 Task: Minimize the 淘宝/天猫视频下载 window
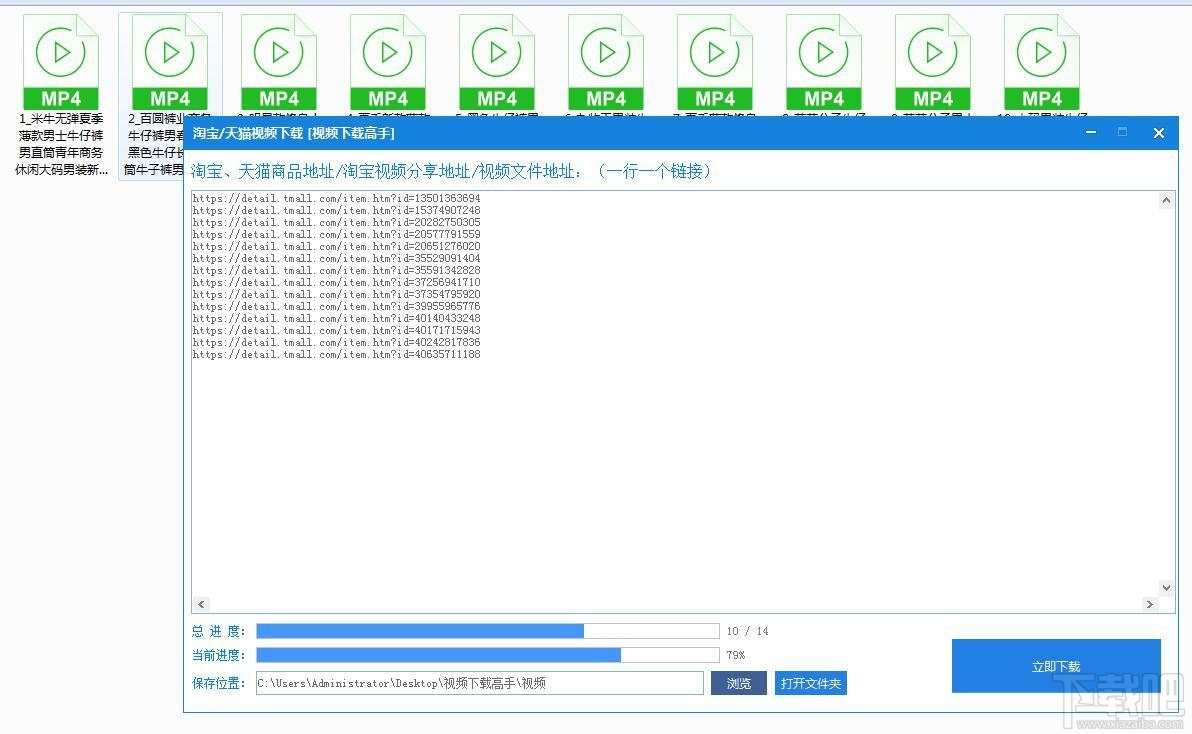coord(1091,132)
